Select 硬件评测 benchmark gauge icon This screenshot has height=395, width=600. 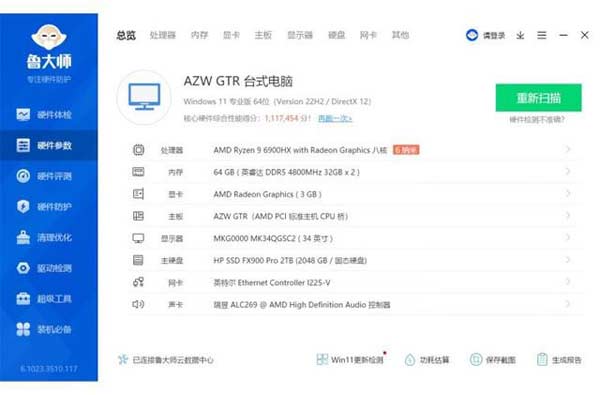coord(23,176)
